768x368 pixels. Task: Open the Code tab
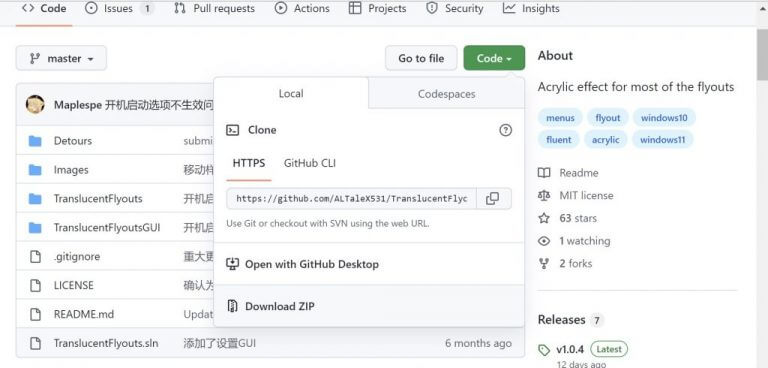44,8
